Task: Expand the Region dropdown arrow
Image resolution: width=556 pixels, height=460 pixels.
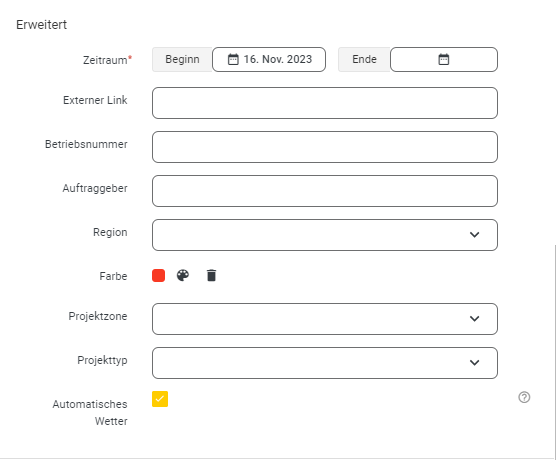Action: point(474,235)
